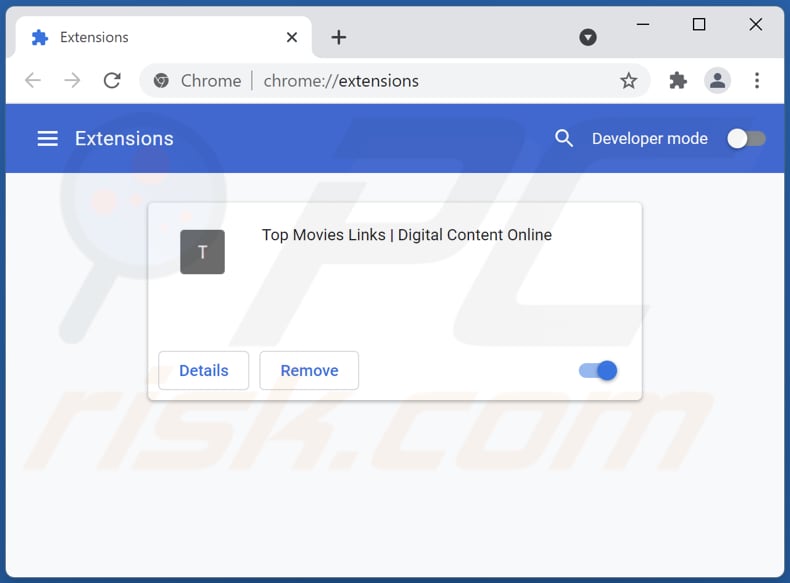Click the Top Movies Links extension title
The height and width of the screenshot is (583, 790).
(407, 235)
